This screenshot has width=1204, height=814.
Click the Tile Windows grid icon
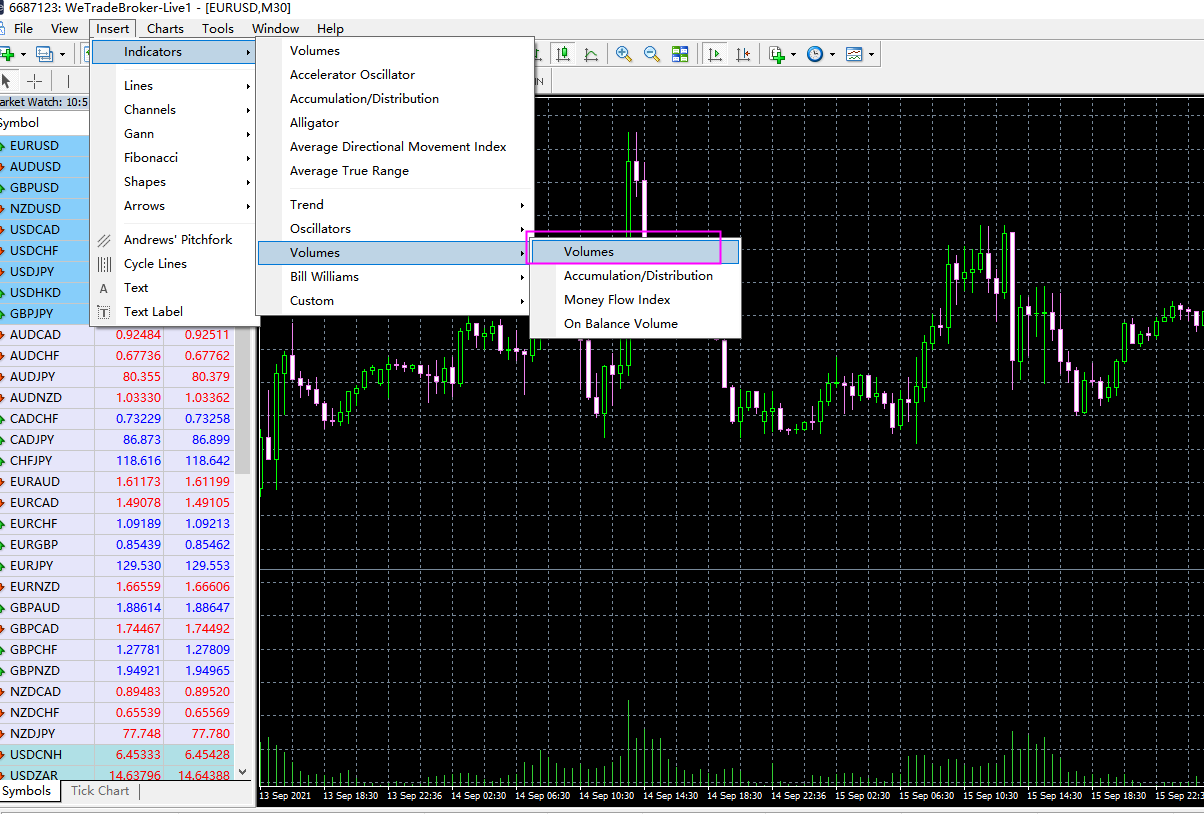(680, 54)
